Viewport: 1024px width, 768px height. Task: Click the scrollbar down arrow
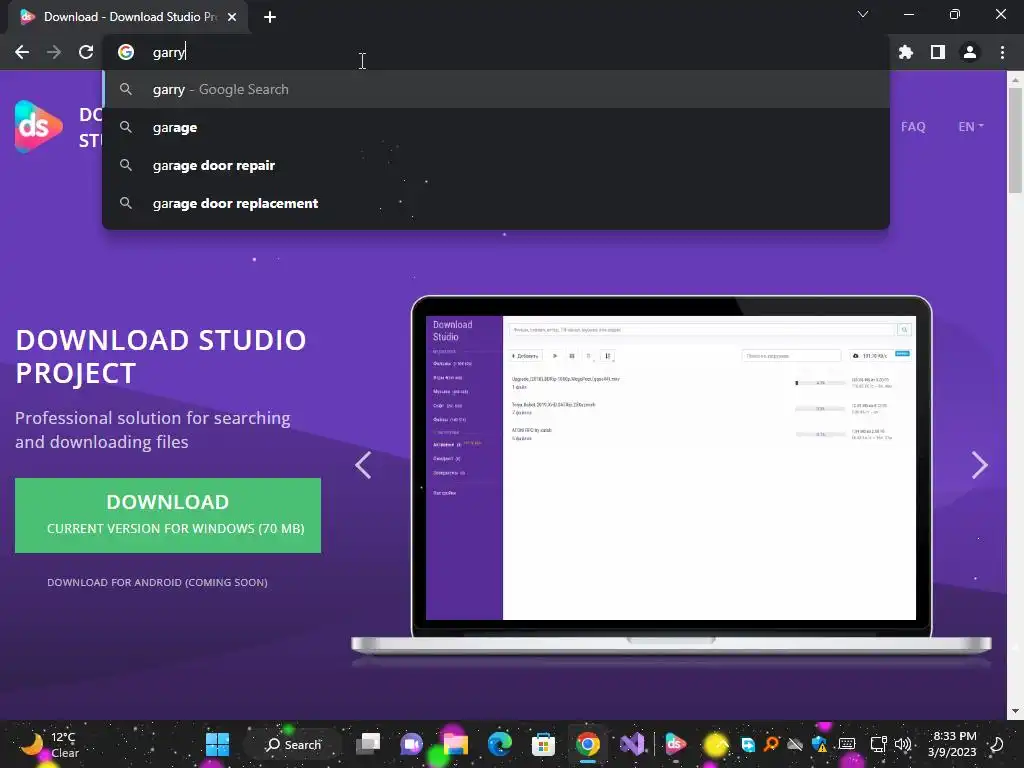click(x=1015, y=711)
